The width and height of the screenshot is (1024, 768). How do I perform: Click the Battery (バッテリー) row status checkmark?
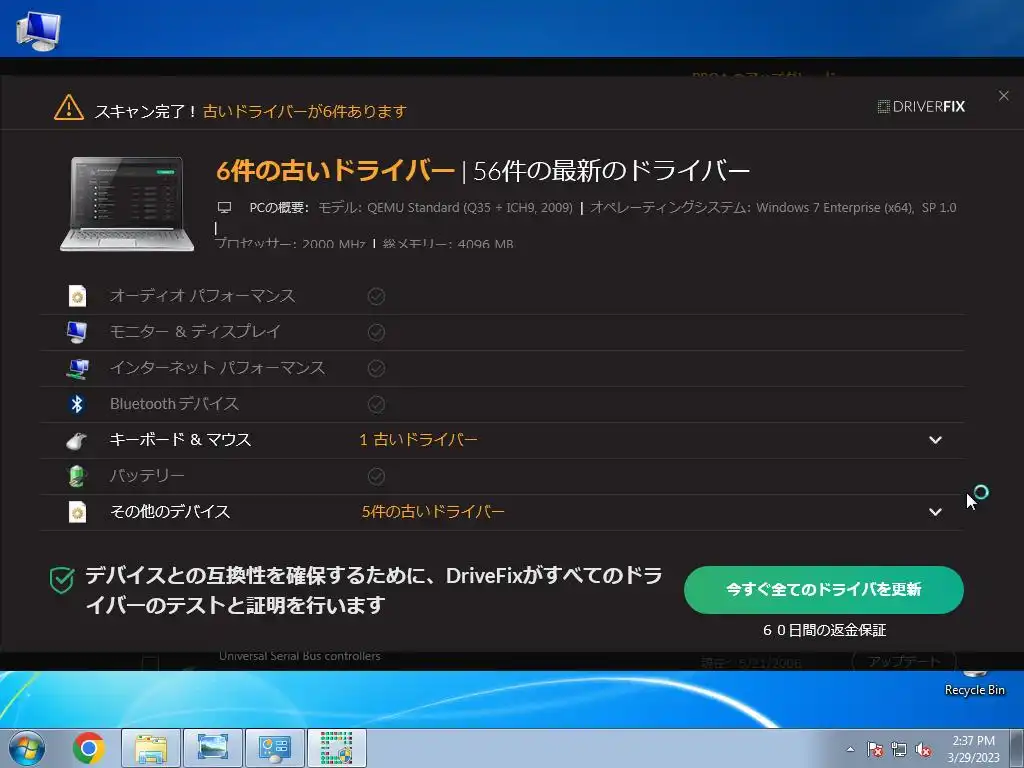(376, 476)
